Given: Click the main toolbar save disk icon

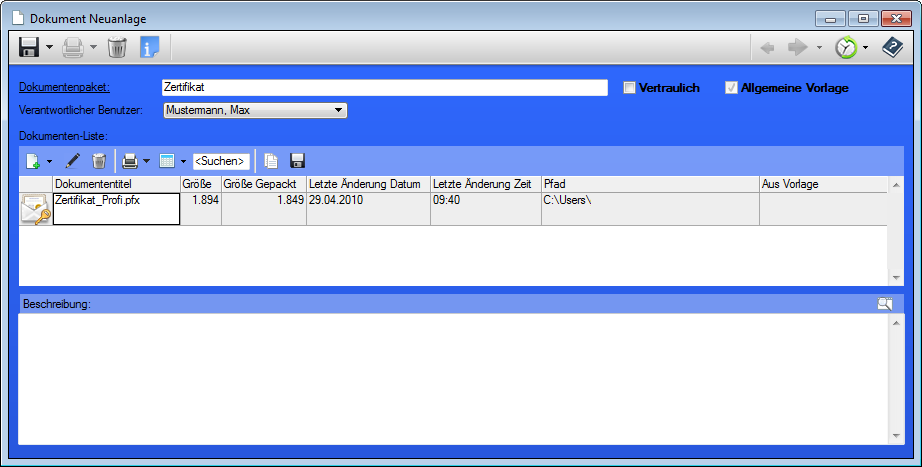Looking at the screenshot, I should click(29, 47).
